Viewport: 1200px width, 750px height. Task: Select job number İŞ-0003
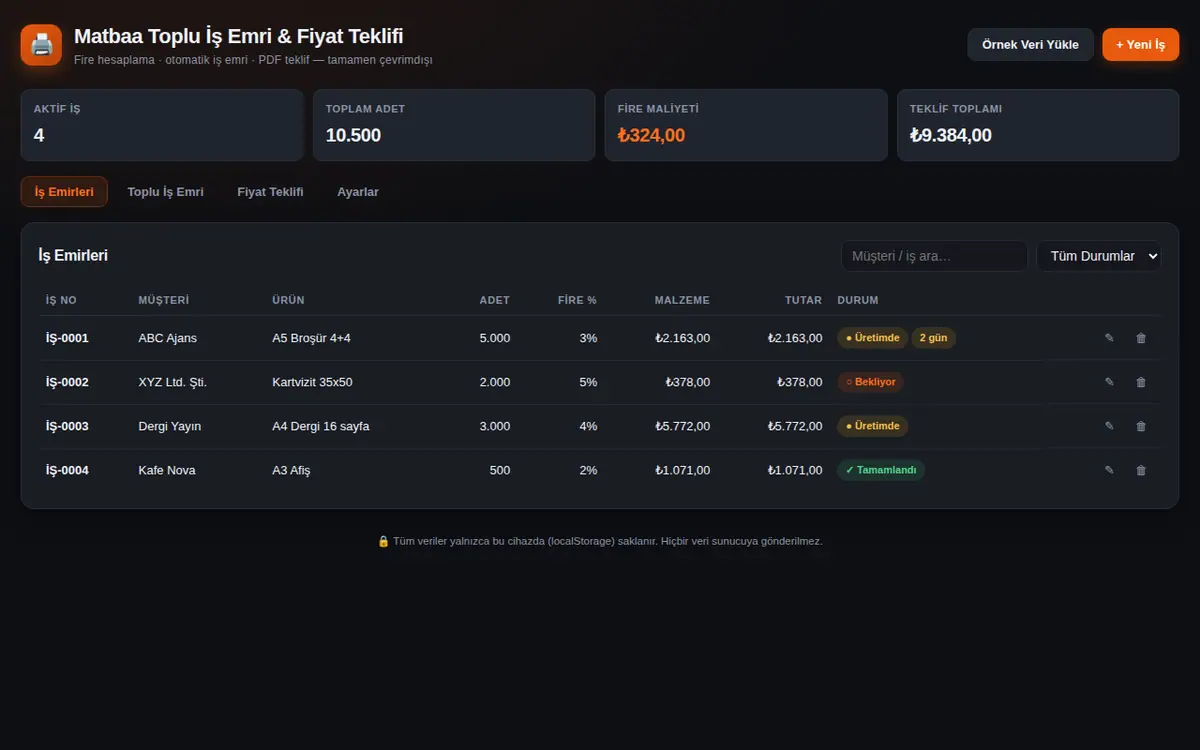point(67,426)
